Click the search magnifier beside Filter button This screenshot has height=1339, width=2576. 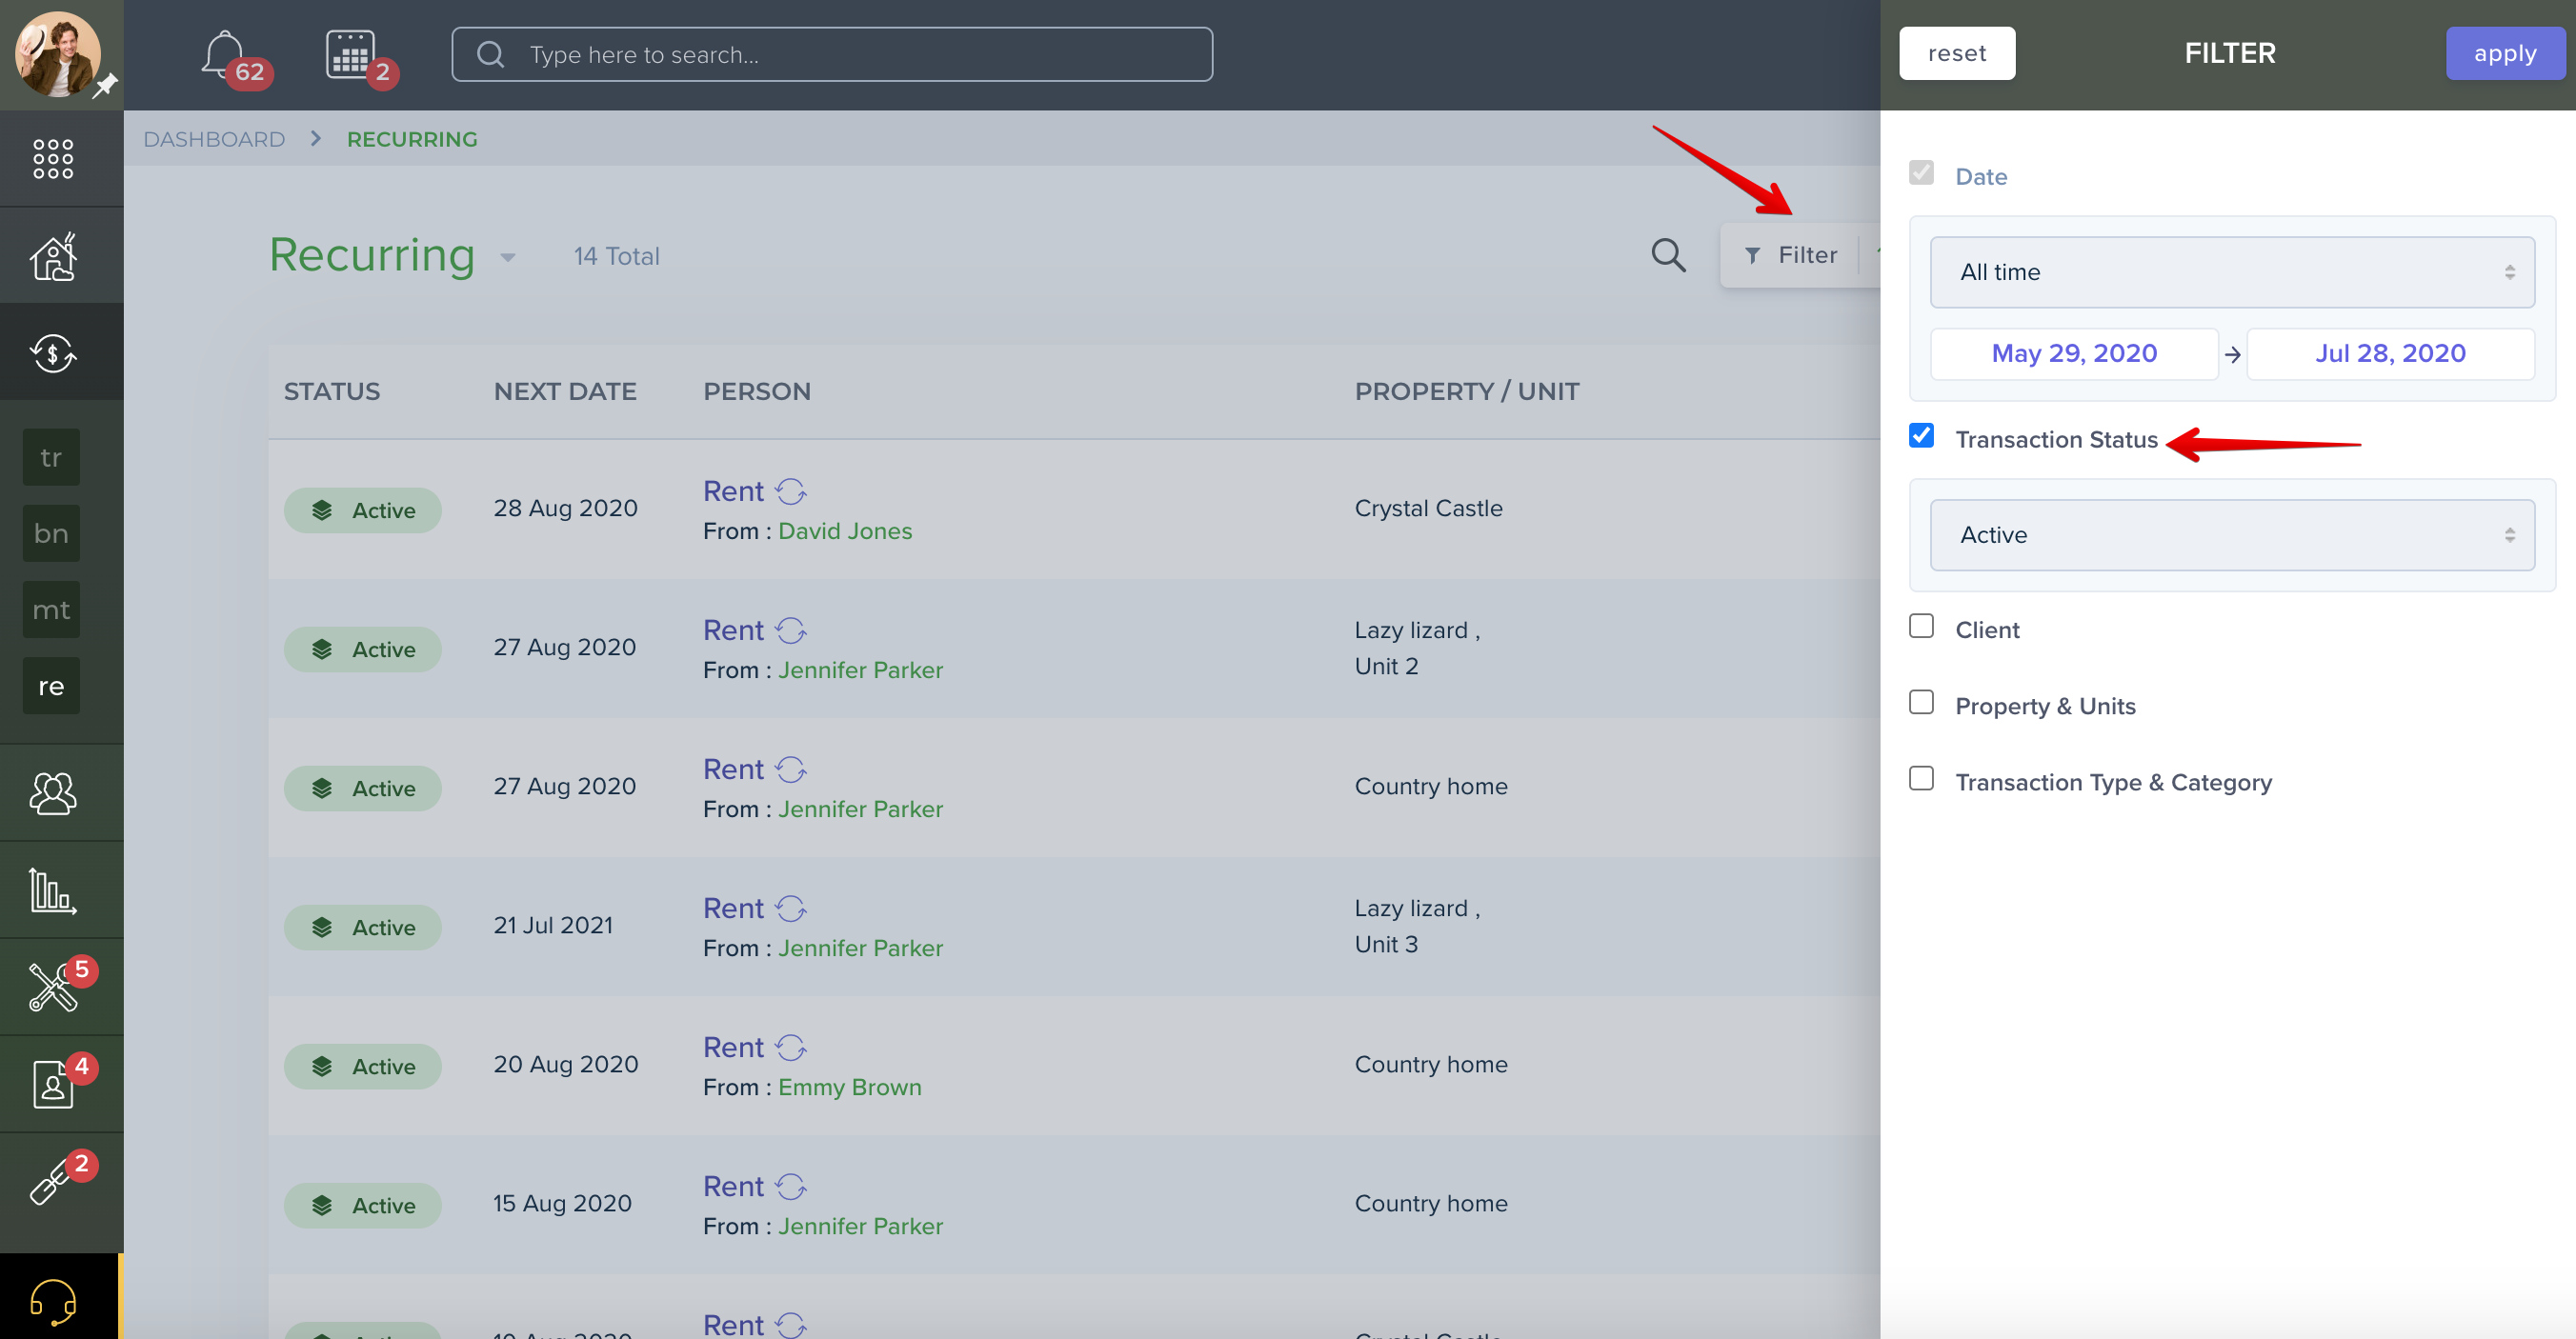click(1668, 256)
